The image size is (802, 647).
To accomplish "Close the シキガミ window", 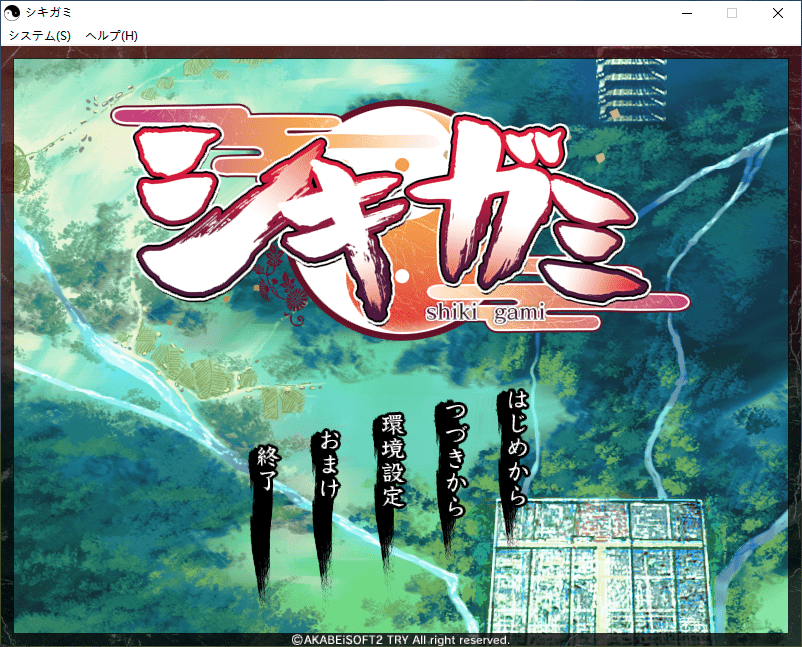I will (778, 13).
